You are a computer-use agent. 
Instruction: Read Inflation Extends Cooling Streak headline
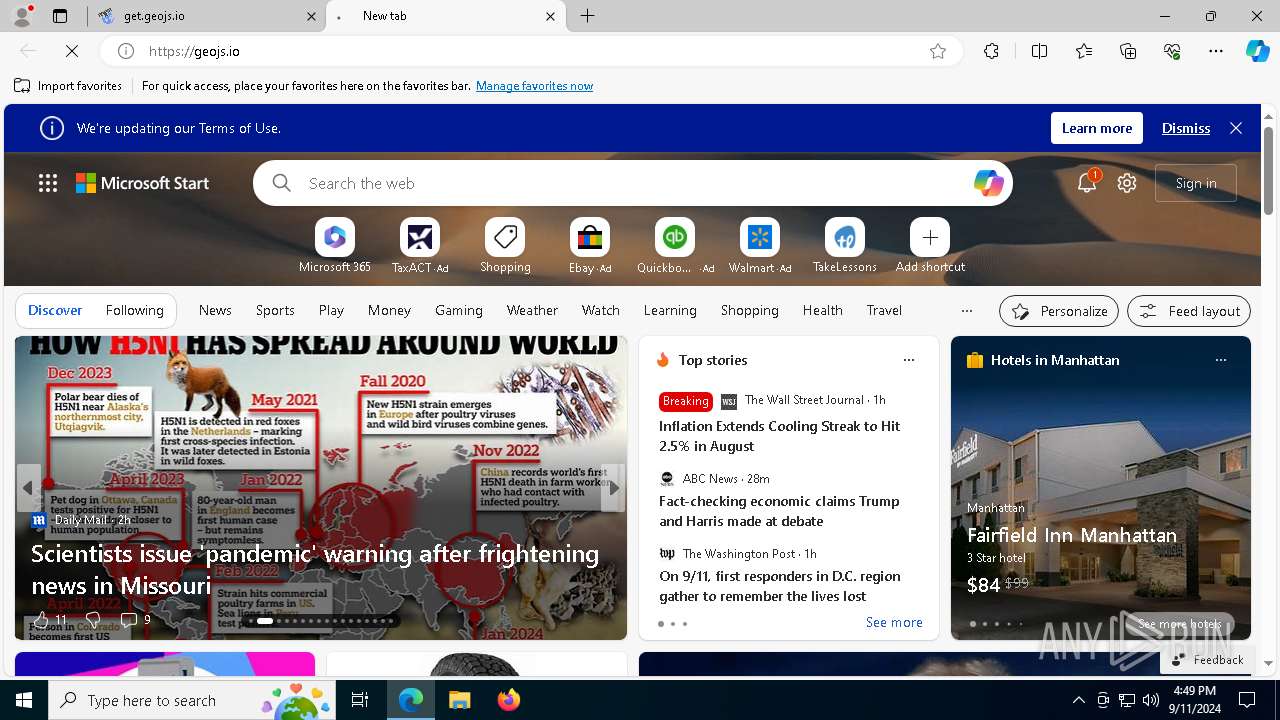pos(780,436)
